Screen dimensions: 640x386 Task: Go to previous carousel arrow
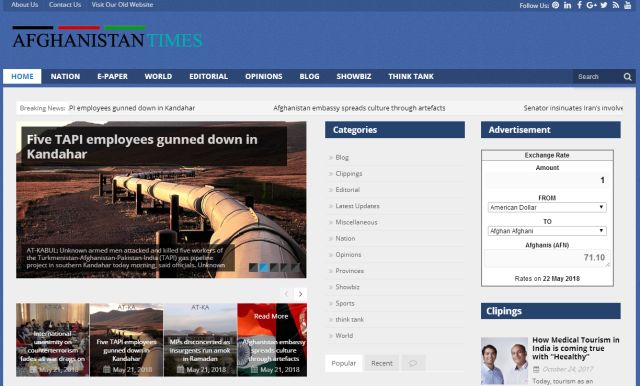(x=286, y=294)
